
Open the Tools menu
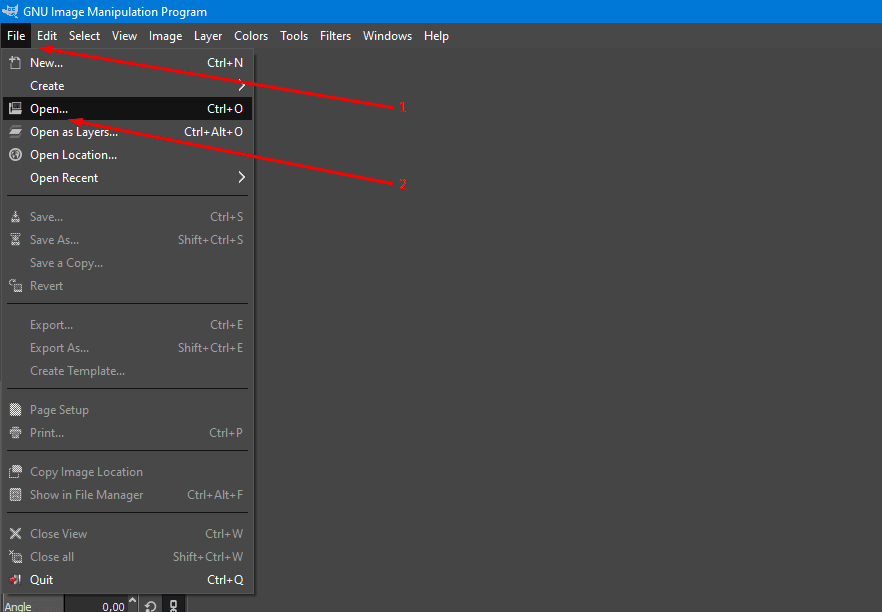coord(294,36)
